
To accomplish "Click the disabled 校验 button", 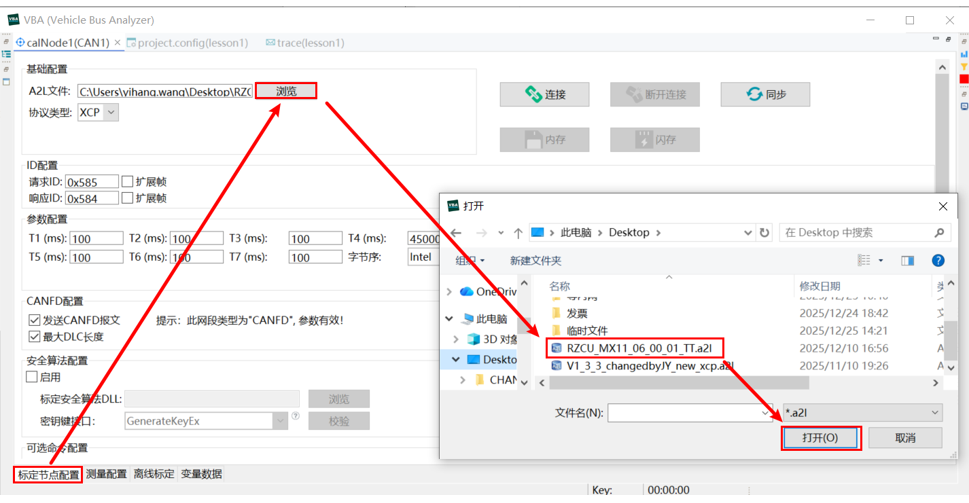I will click(x=339, y=421).
